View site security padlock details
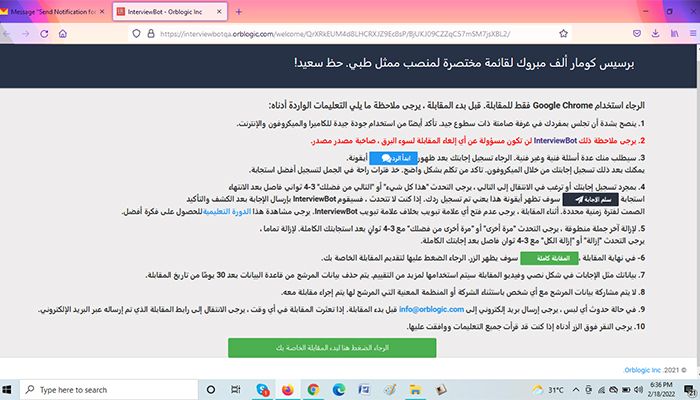This screenshot has width=700, height=400. click(151, 33)
